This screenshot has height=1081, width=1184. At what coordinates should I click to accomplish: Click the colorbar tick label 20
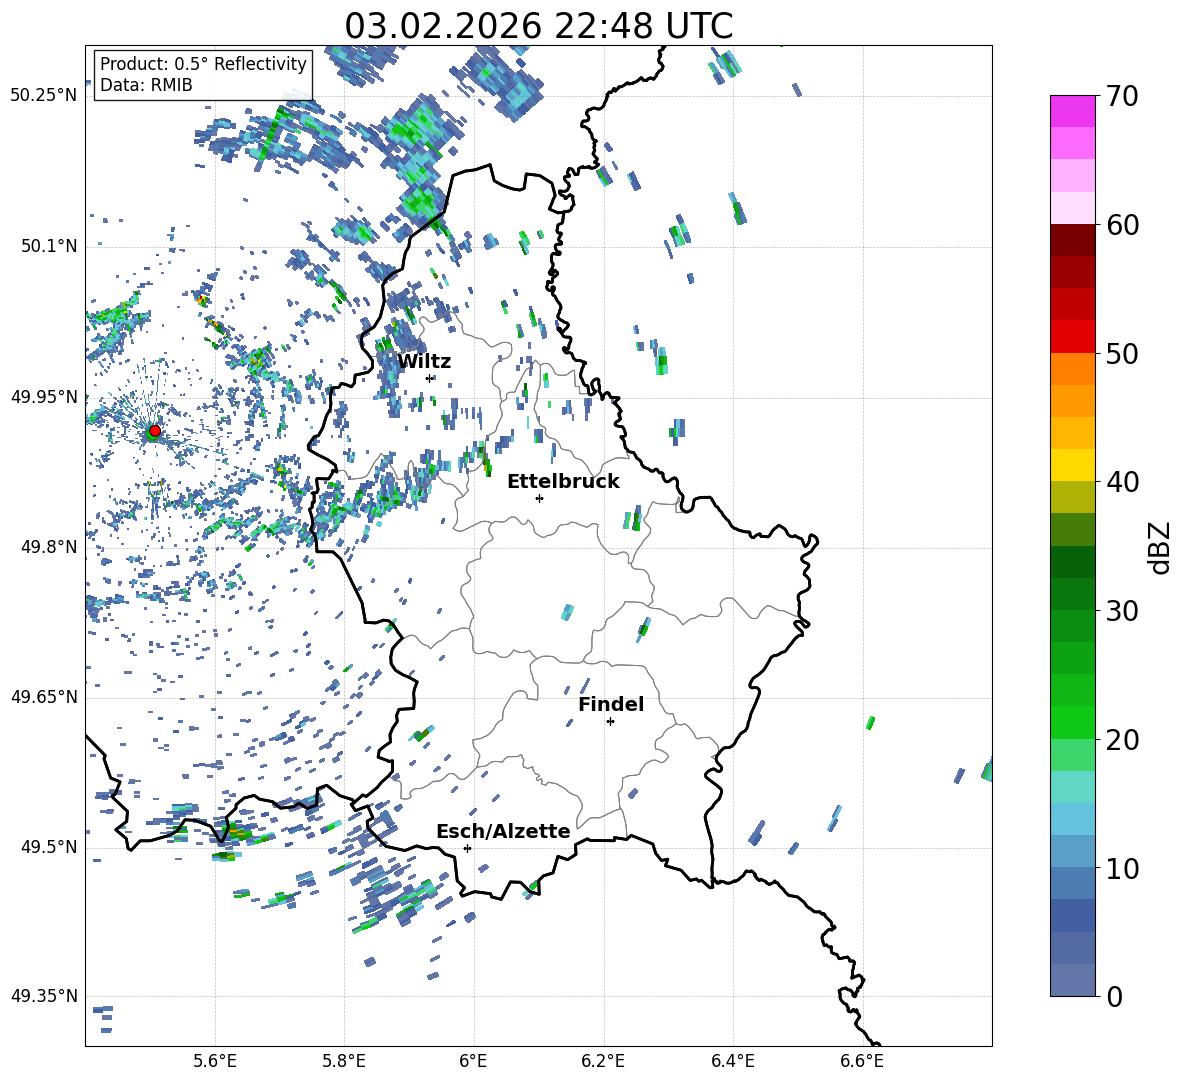coord(1122,740)
